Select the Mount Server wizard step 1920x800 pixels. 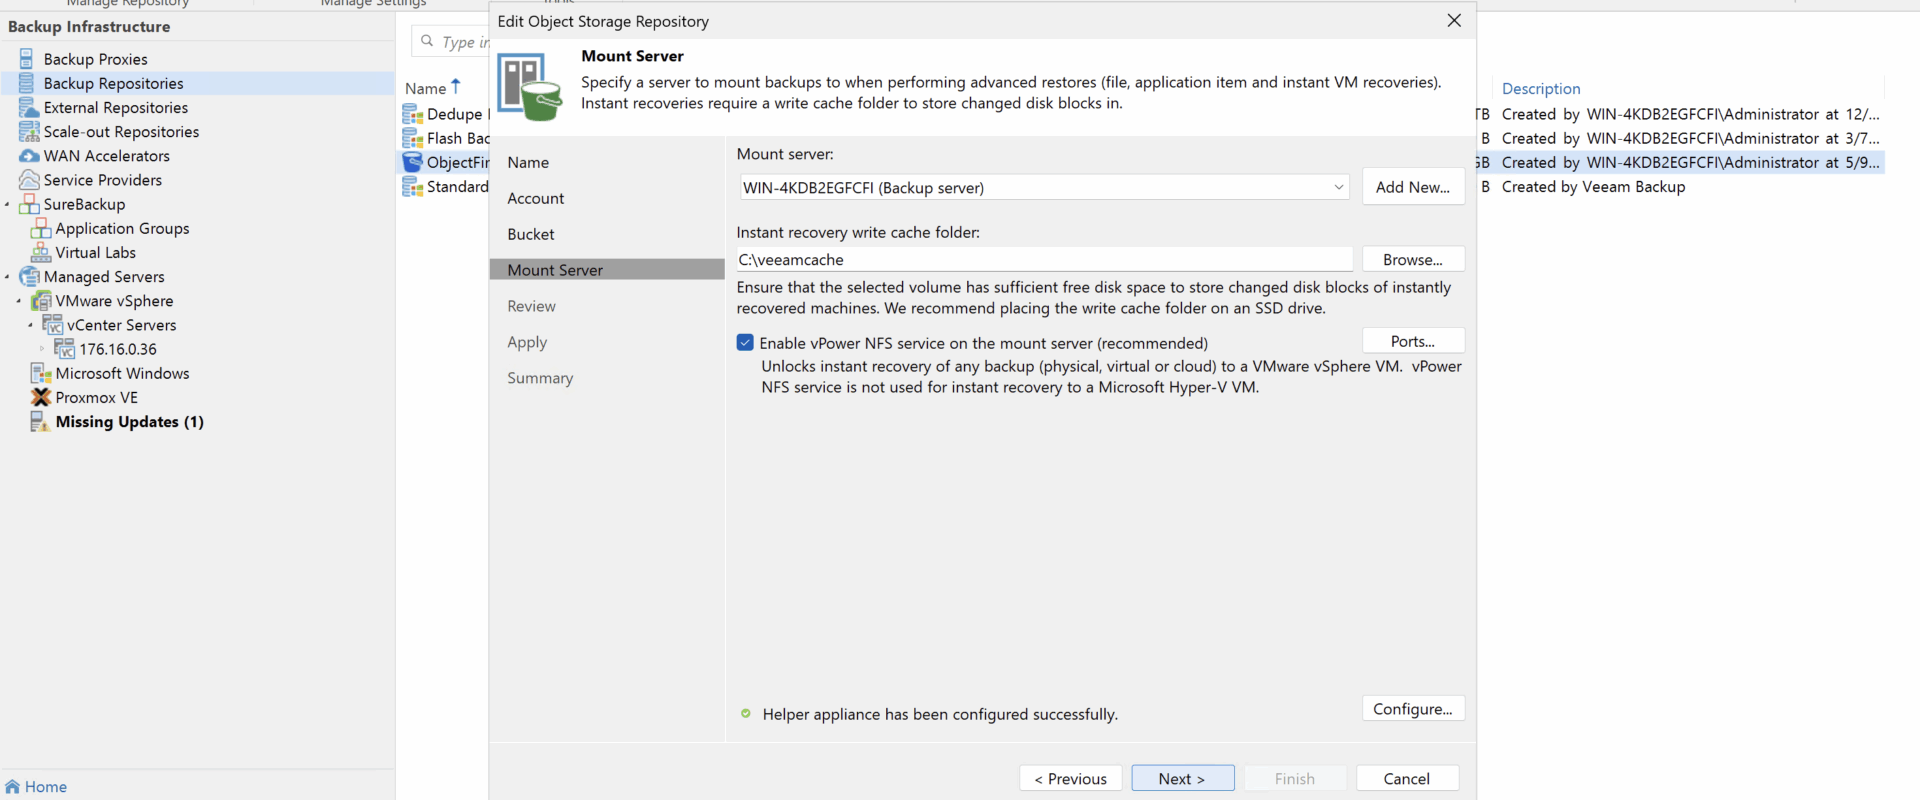click(607, 269)
